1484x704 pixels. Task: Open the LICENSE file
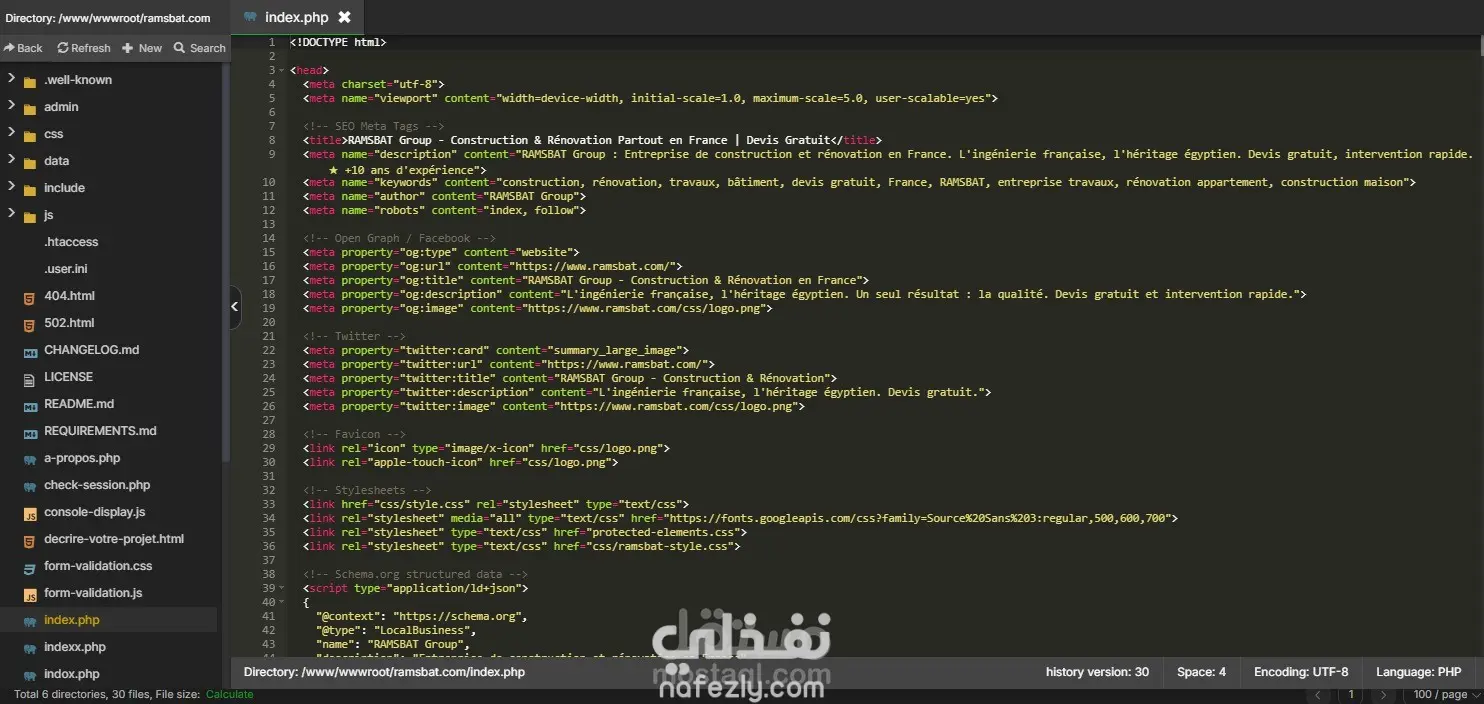pos(68,377)
